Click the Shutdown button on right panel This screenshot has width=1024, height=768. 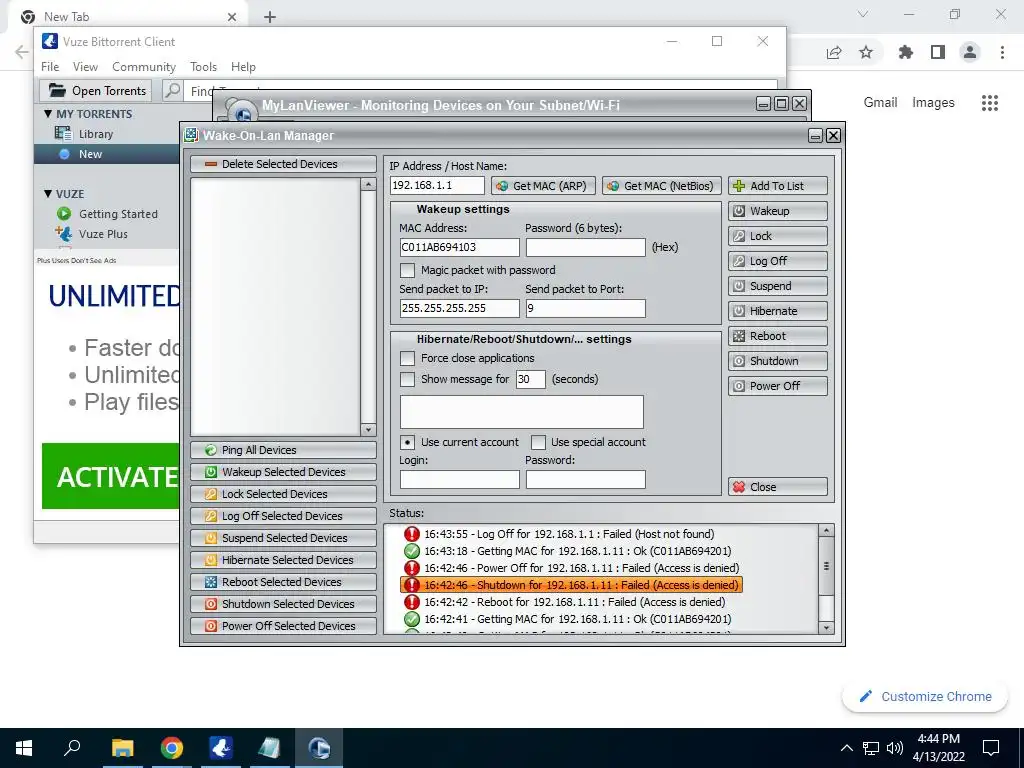click(x=778, y=361)
